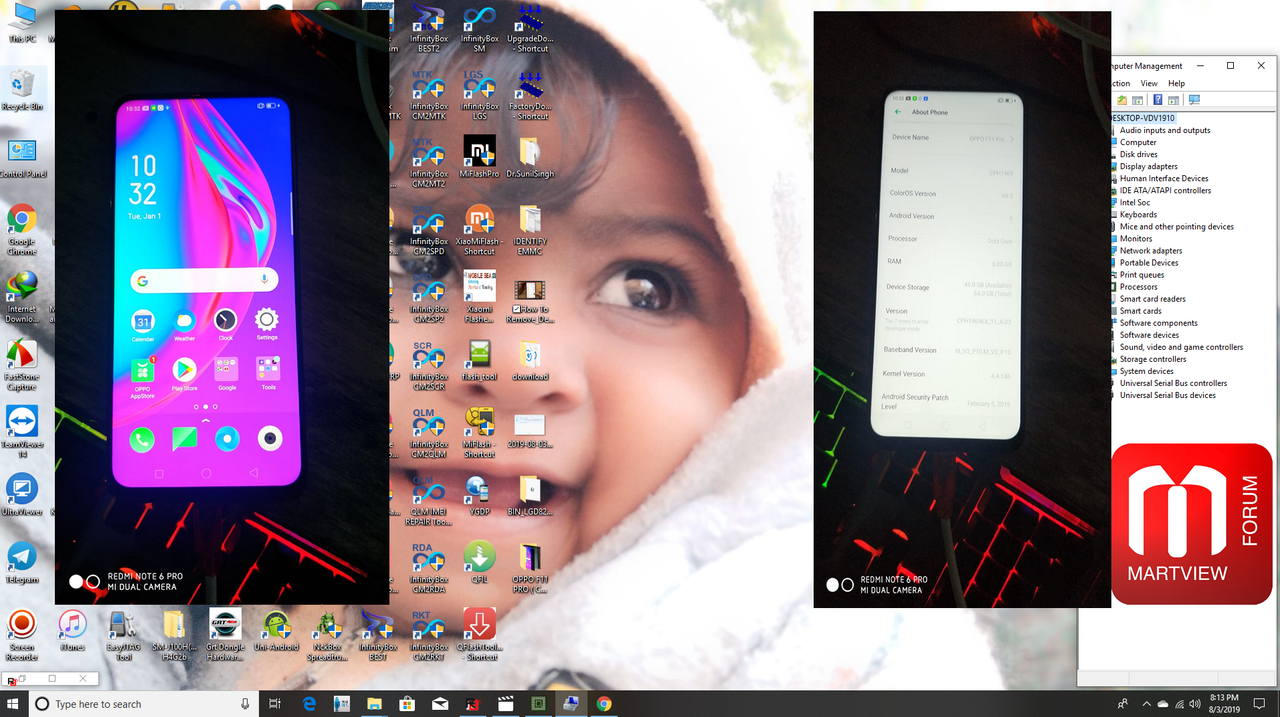Image resolution: width=1280 pixels, height=717 pixels.
Task: Select Disk drives in device list
Action: [x=1139, y=154]
